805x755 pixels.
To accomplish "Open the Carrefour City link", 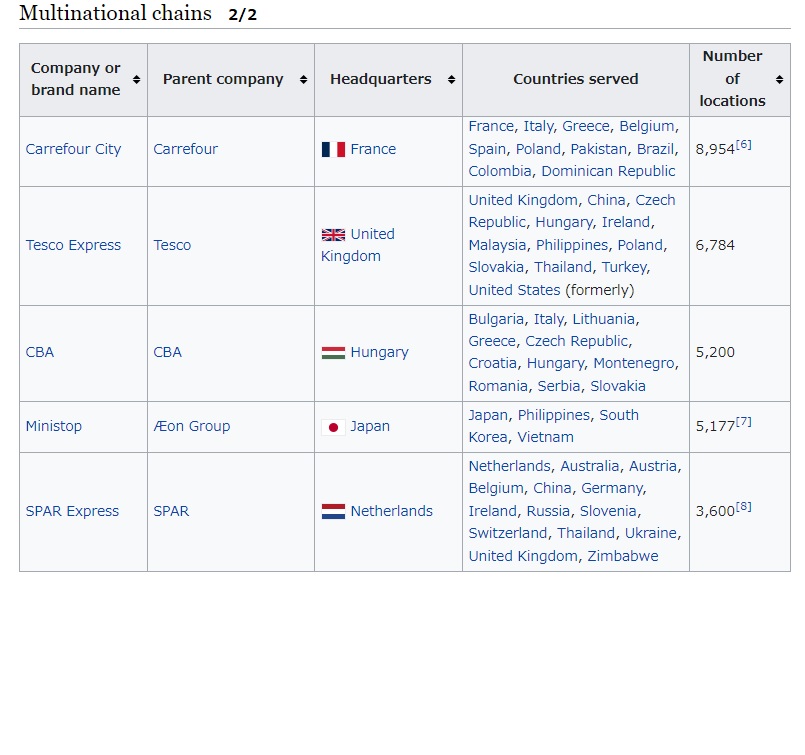I will click(x=73, y=149).
